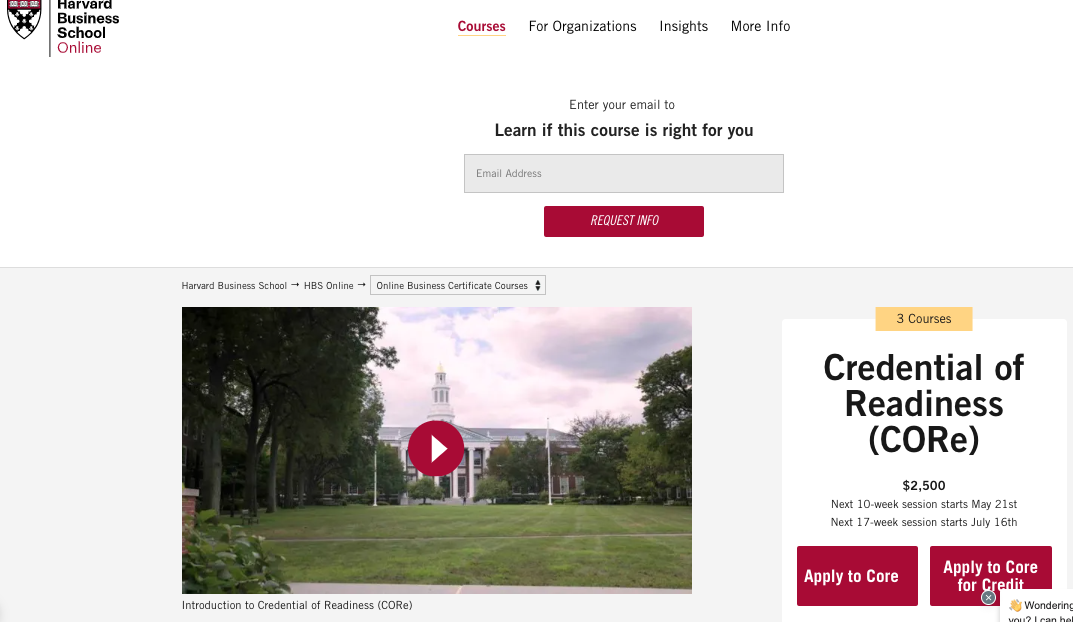Click the Credential of Readiness (CORe) heading

923,404
